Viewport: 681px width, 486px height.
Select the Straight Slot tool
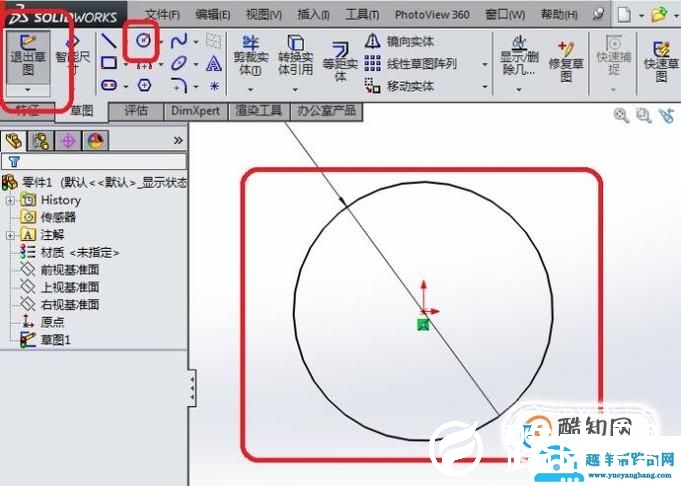[109, 86]
